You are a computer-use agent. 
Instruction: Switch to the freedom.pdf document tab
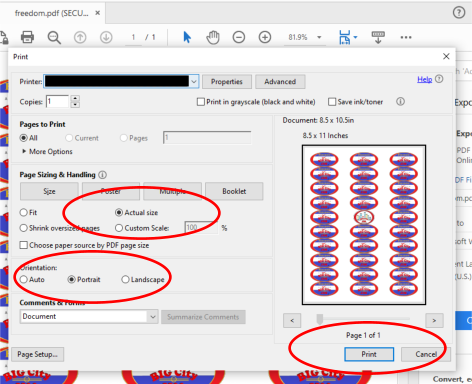click(x=52, y=13)
